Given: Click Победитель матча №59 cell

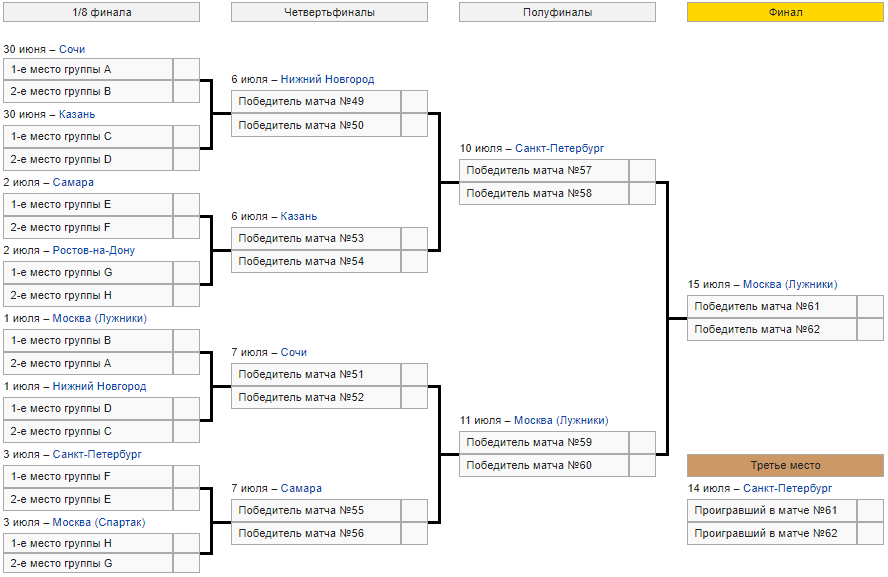Looking at the screenshot, I should [x=544, y=442].
